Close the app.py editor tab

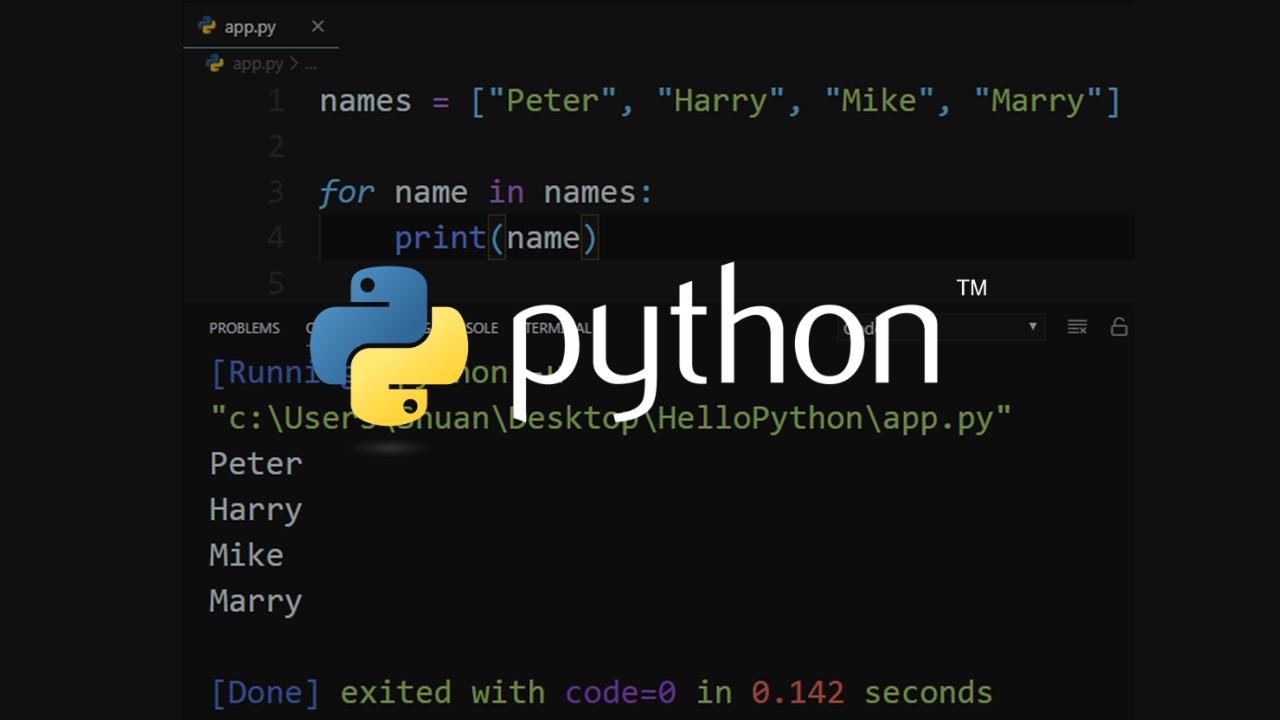(x=318, y=26)
